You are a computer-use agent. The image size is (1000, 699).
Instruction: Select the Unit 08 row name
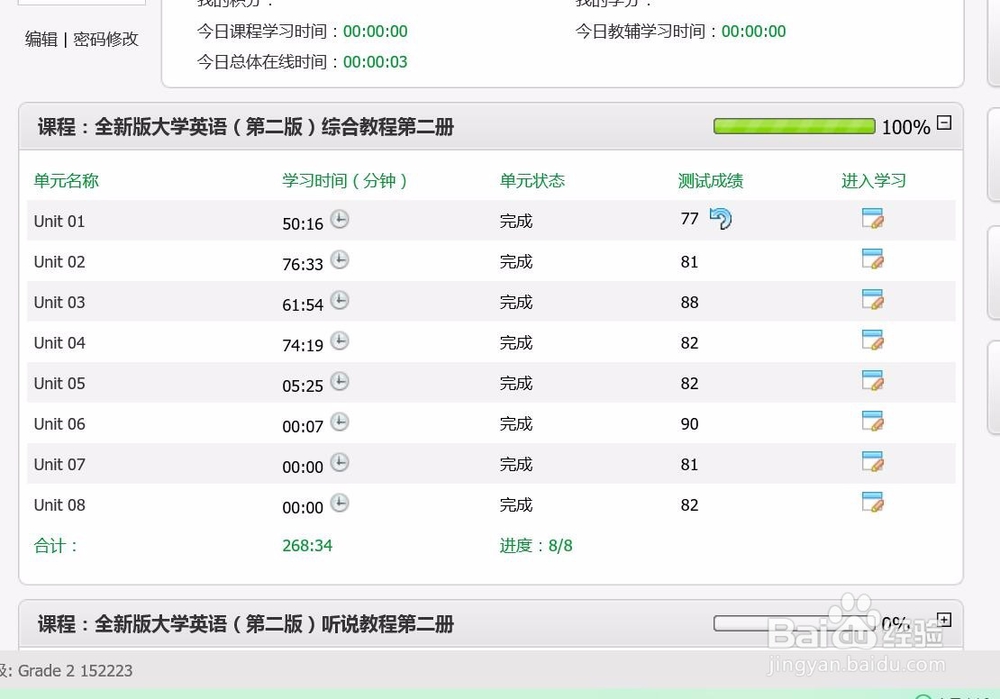pyautogui.click(x=59, y=505)
